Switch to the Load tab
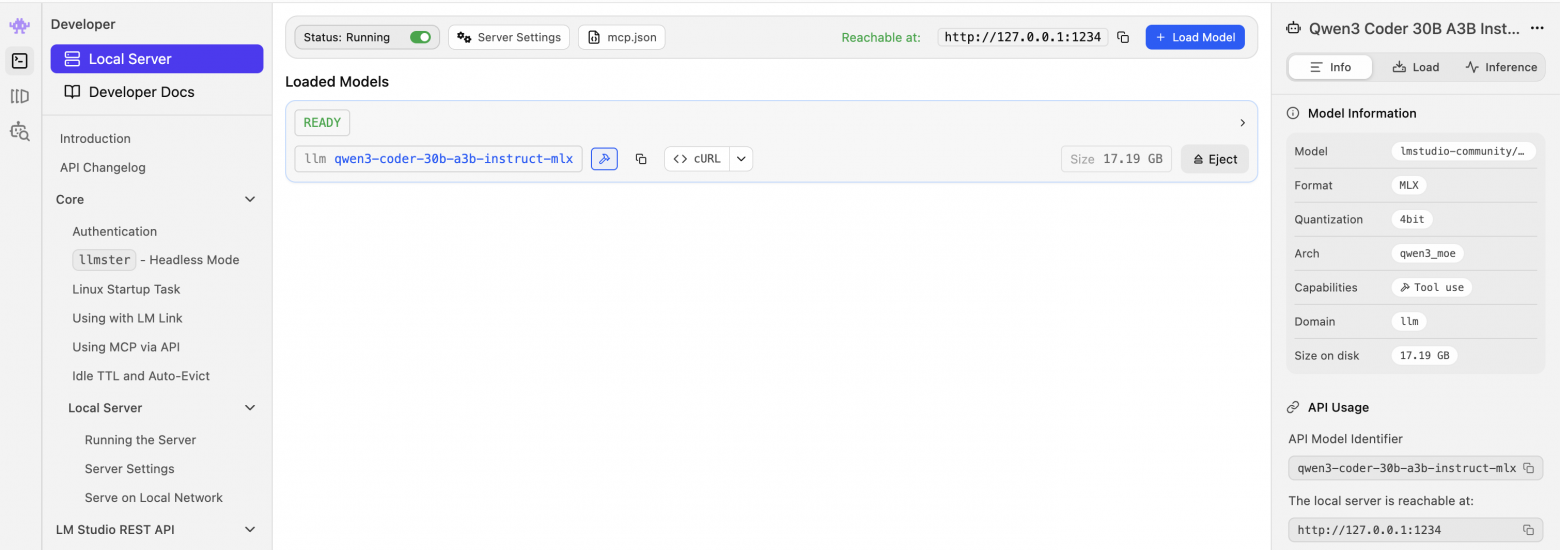 coord(1415,67)
